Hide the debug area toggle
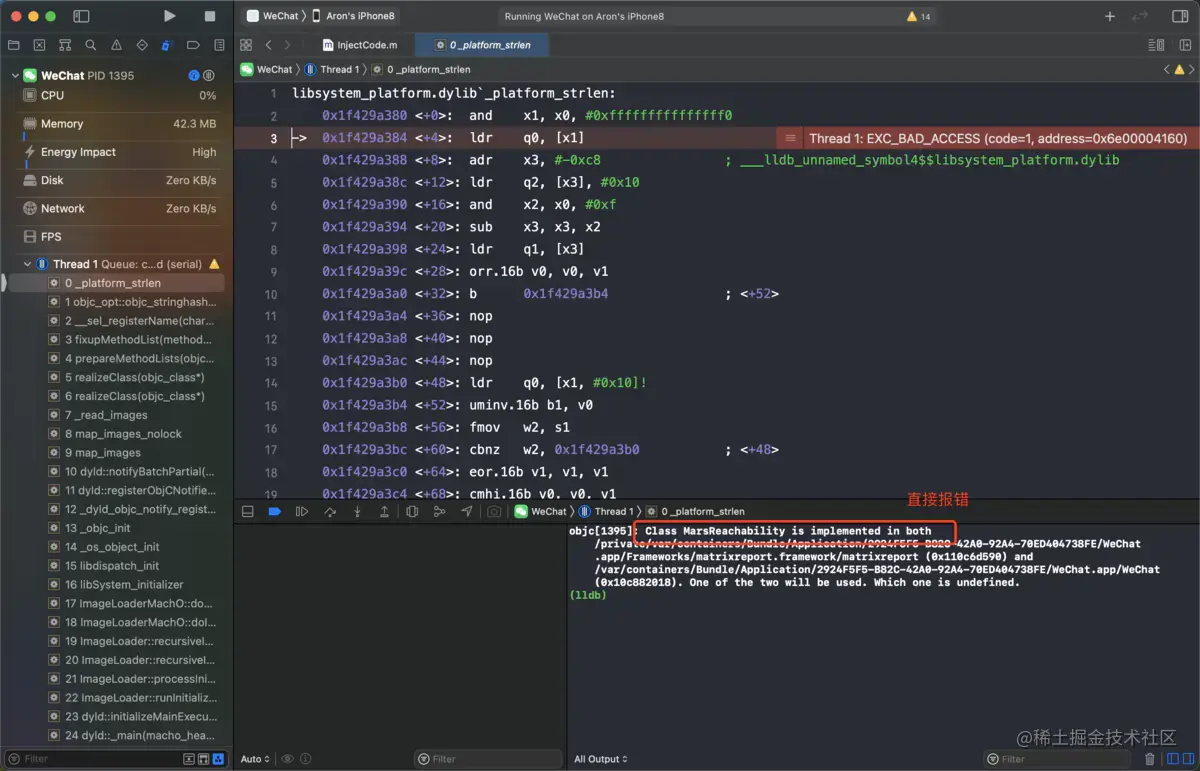The height and width of the screenshot is (771, 1200). tap(248, 511)
